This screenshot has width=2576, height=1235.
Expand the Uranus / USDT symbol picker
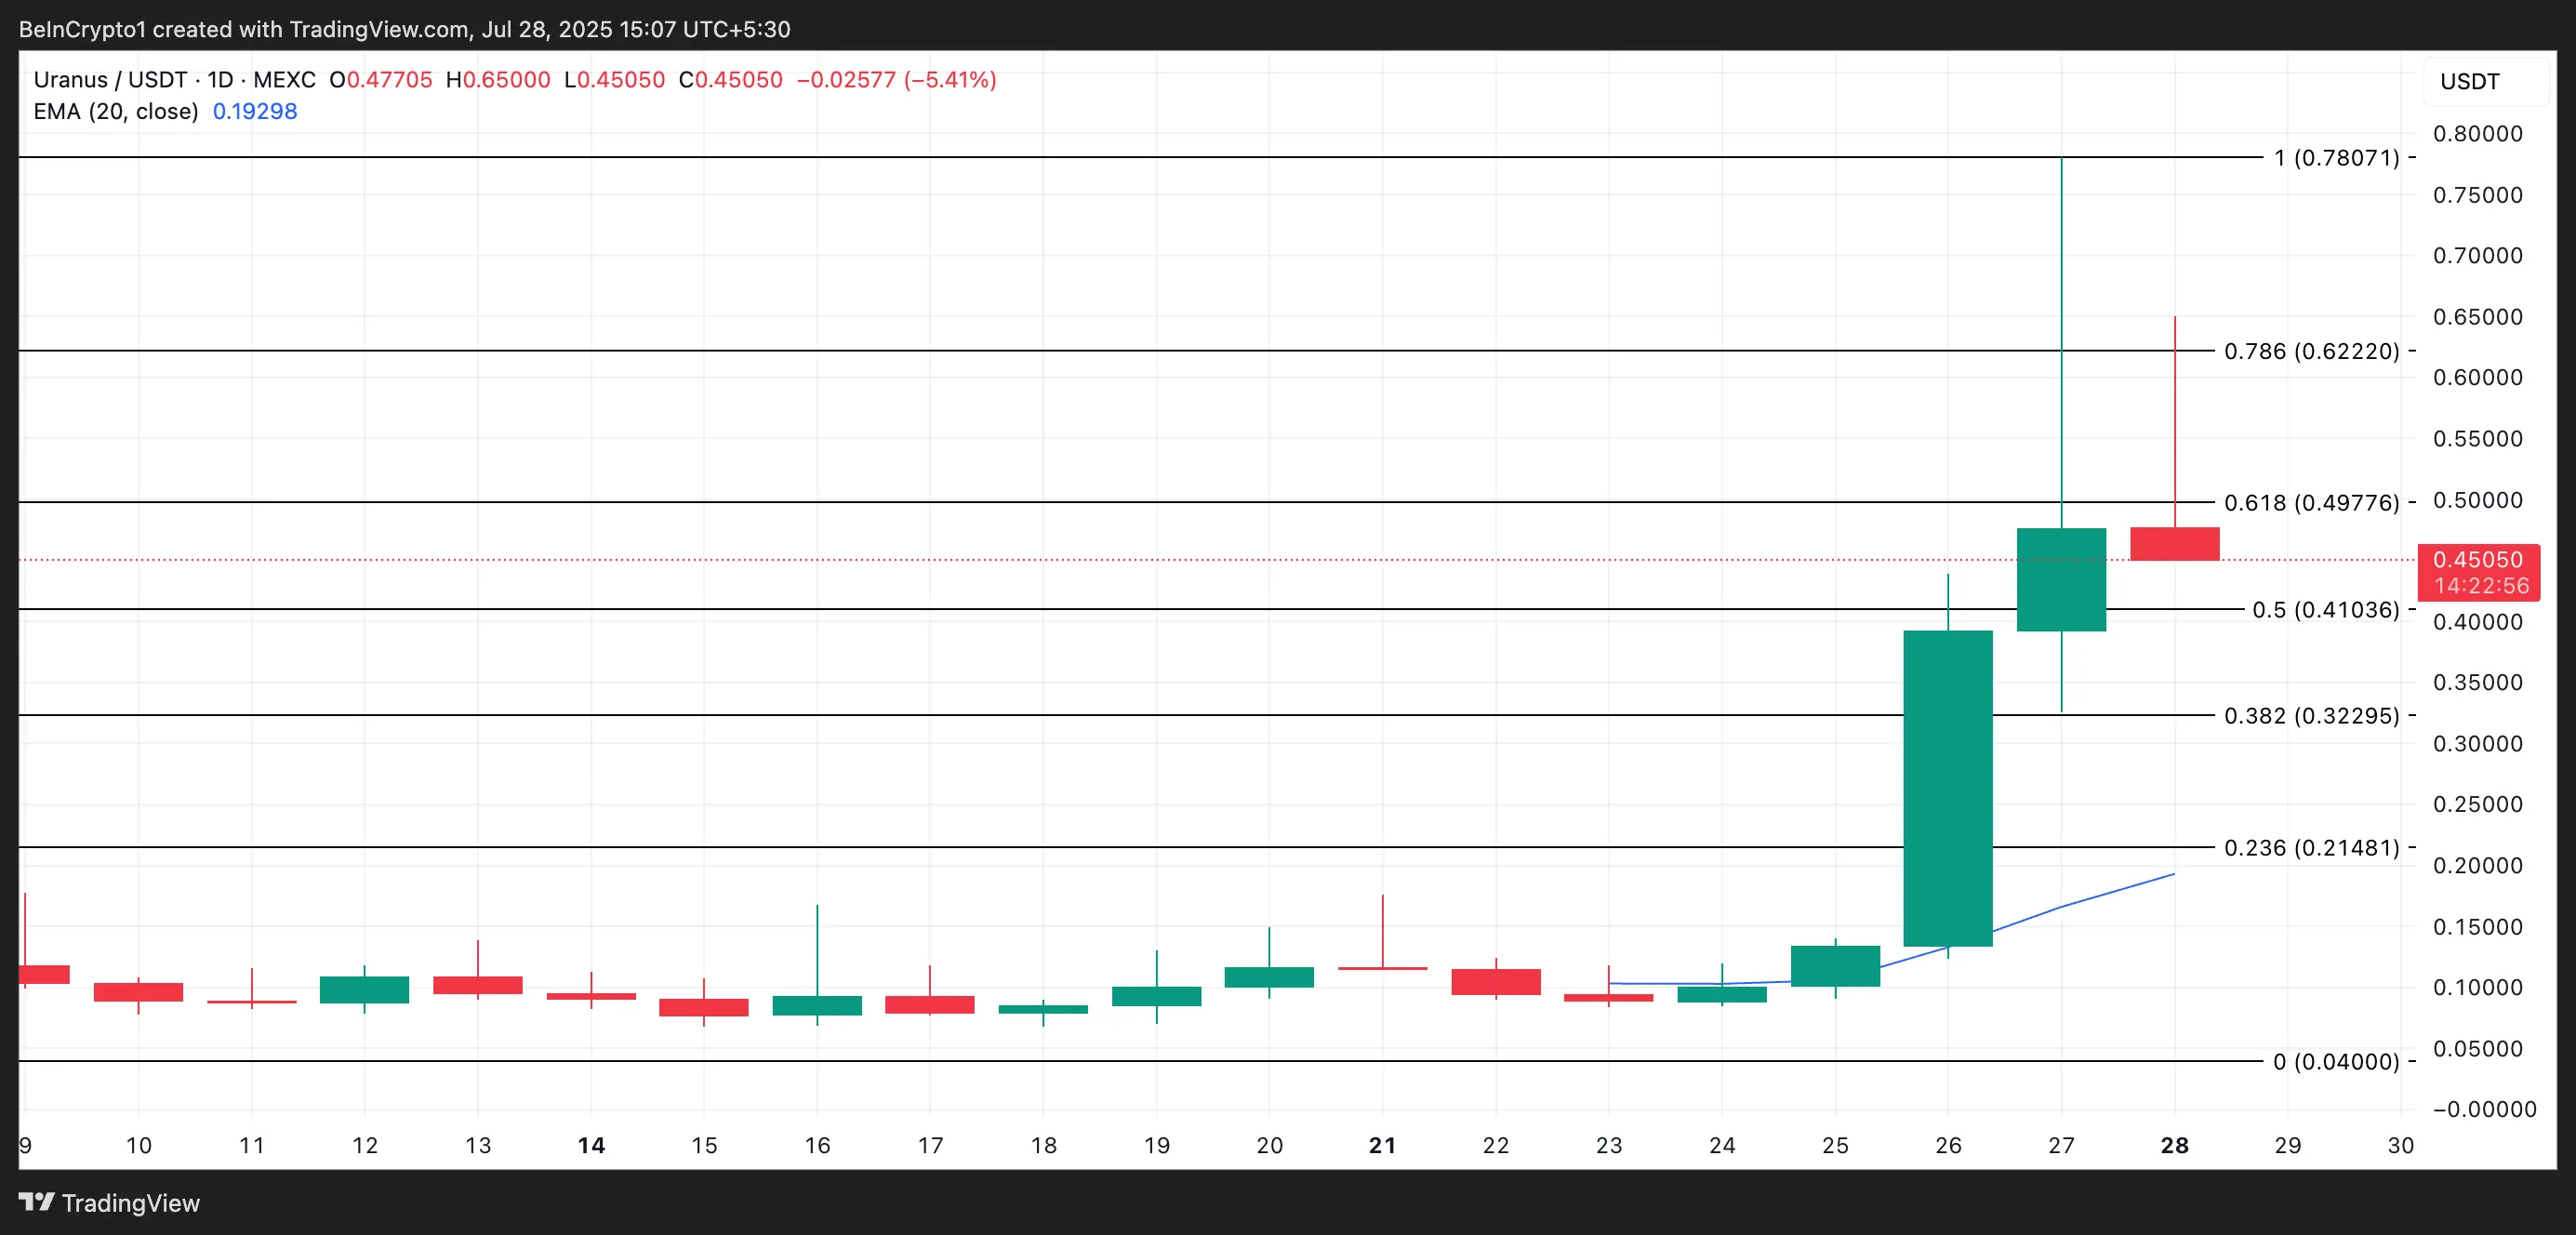pyautogui.click(x=110, y=81)
